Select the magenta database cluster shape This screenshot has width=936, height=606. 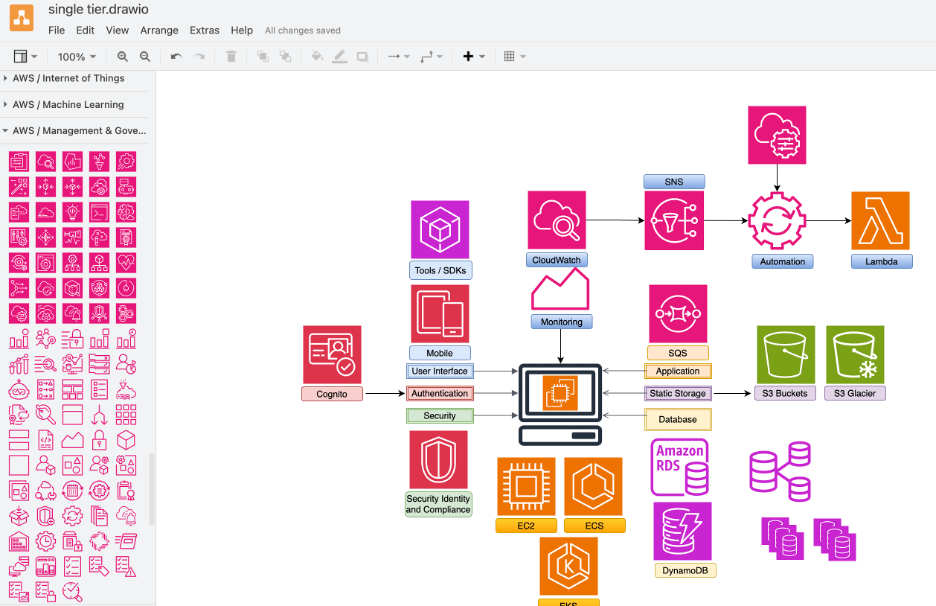click(780, 471)
